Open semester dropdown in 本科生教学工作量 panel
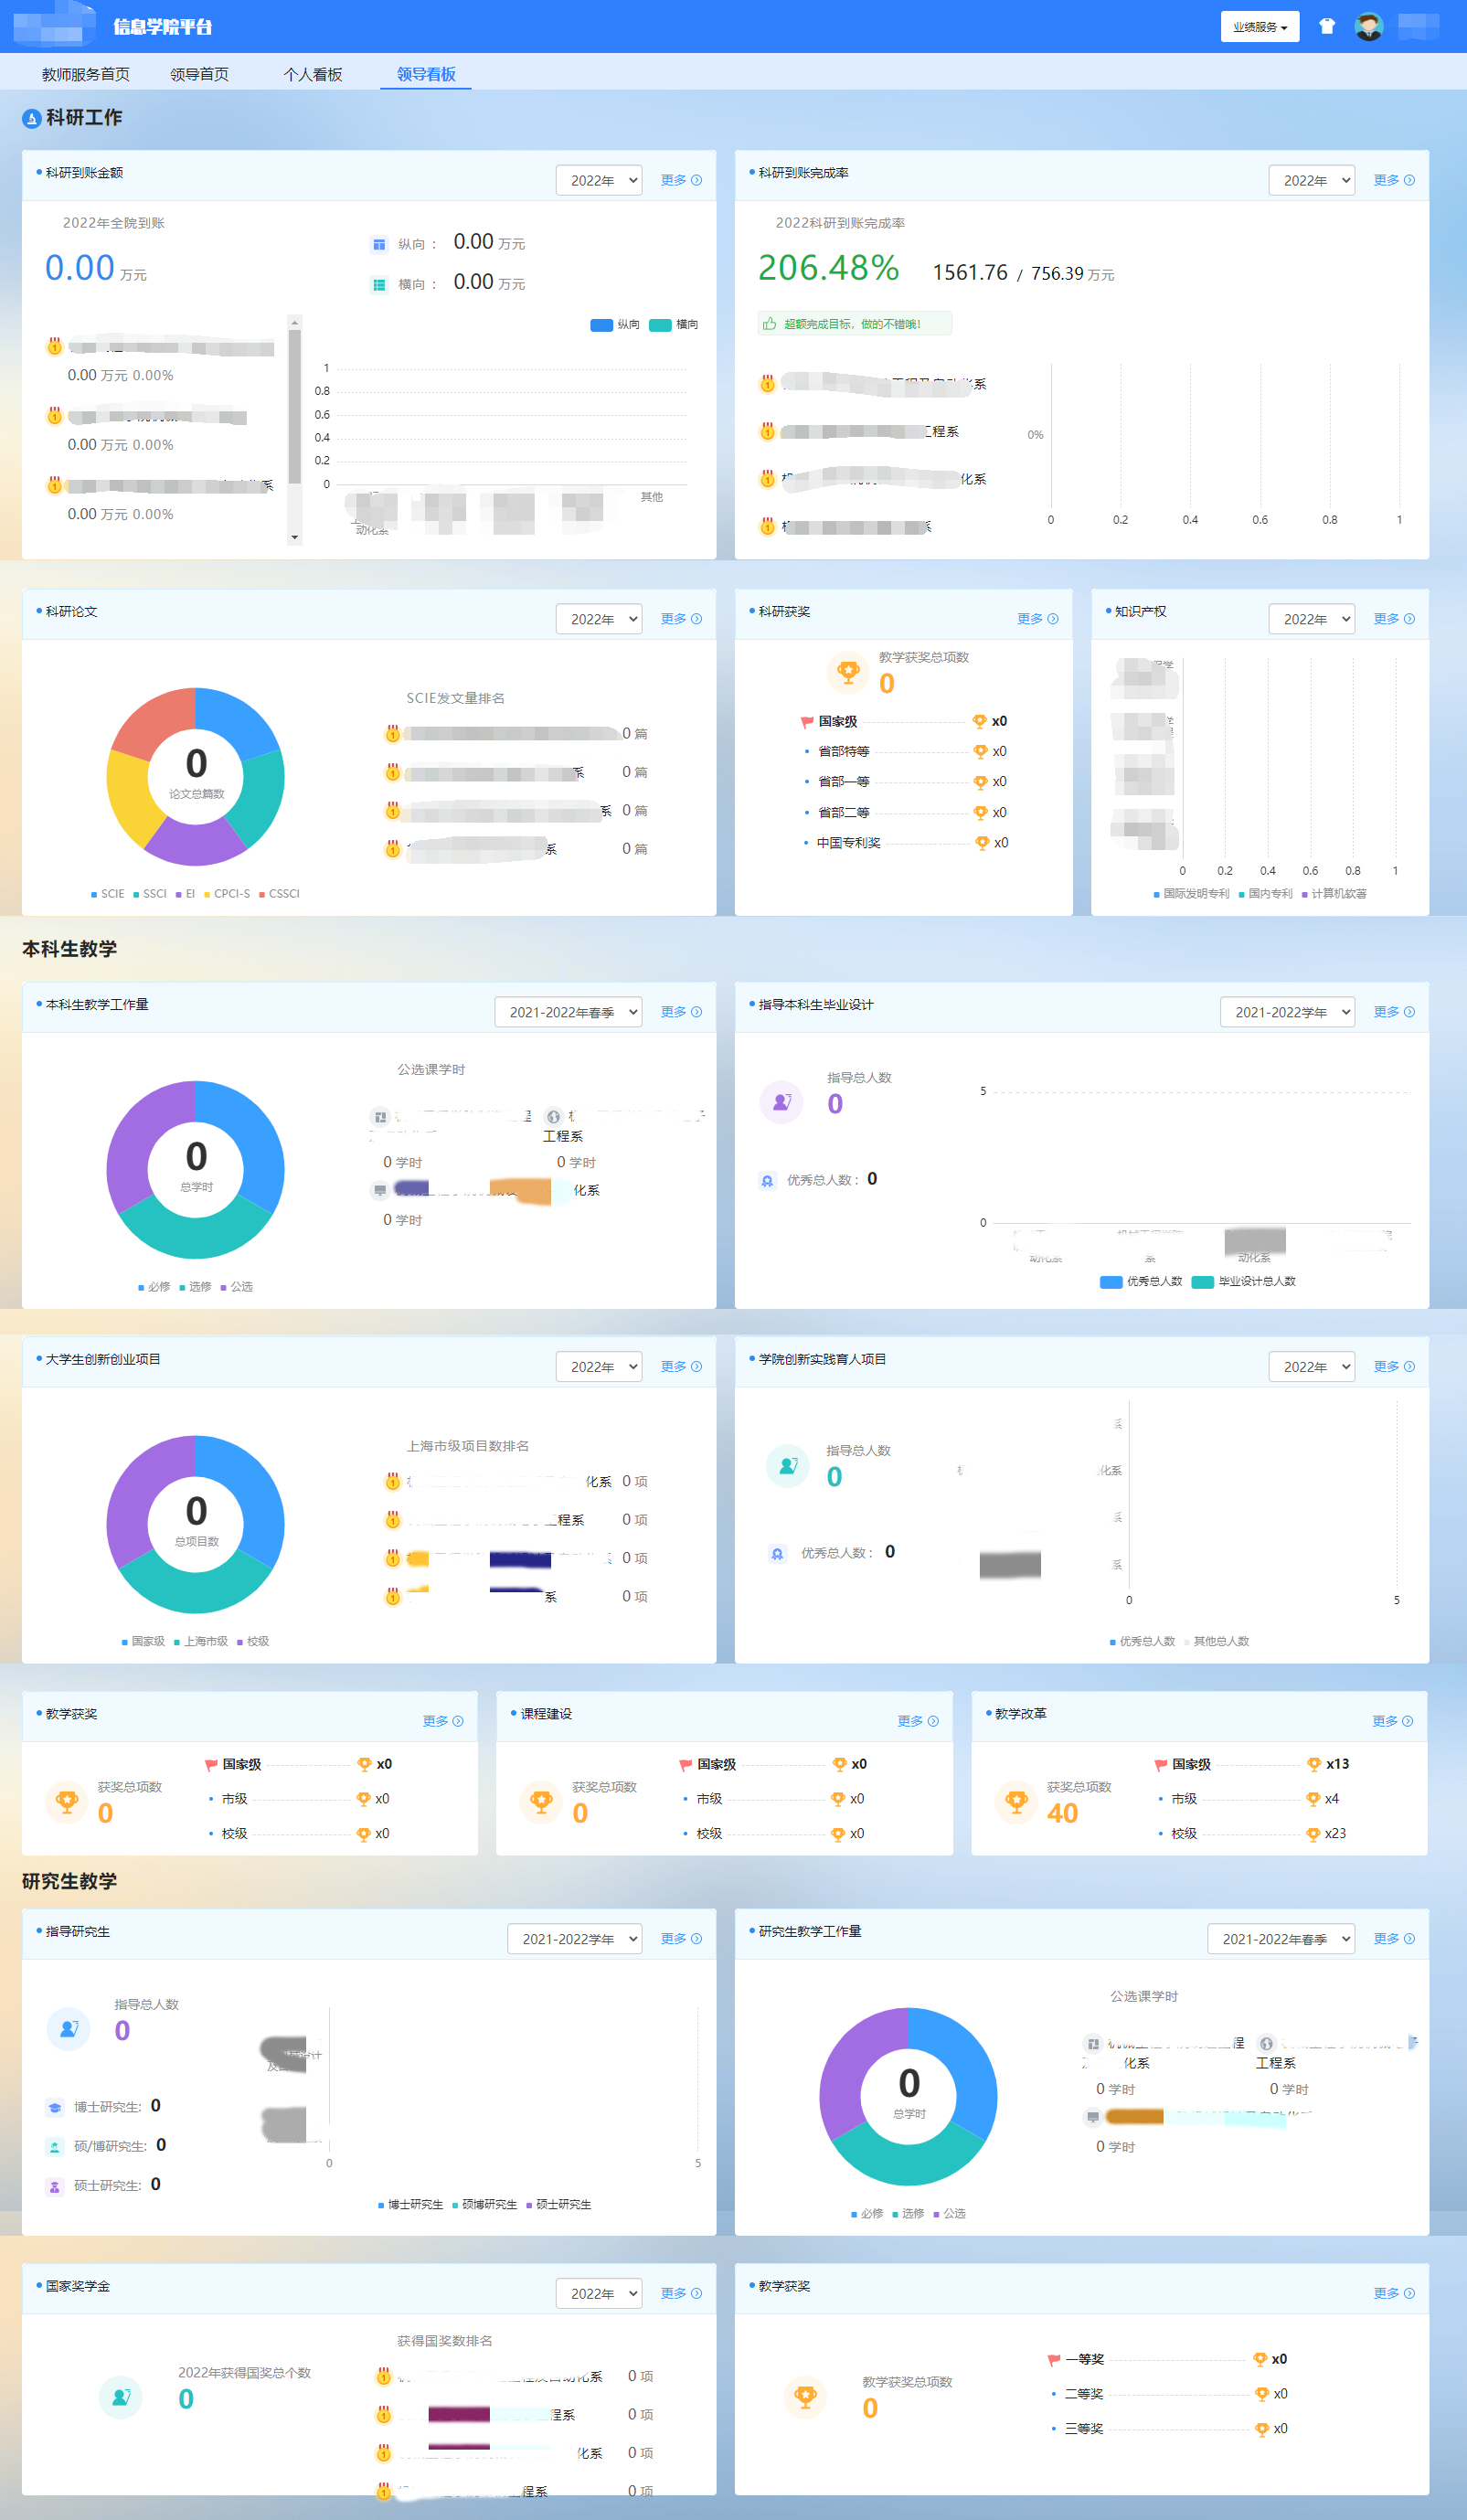1467x2520 pixels. (x=567, y=1012)
